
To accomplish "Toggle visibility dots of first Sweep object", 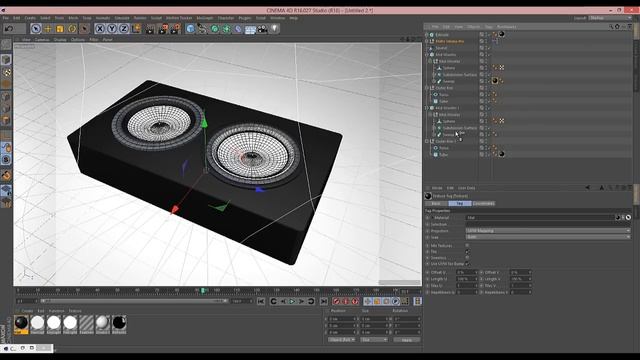I will tap(485, 81).
